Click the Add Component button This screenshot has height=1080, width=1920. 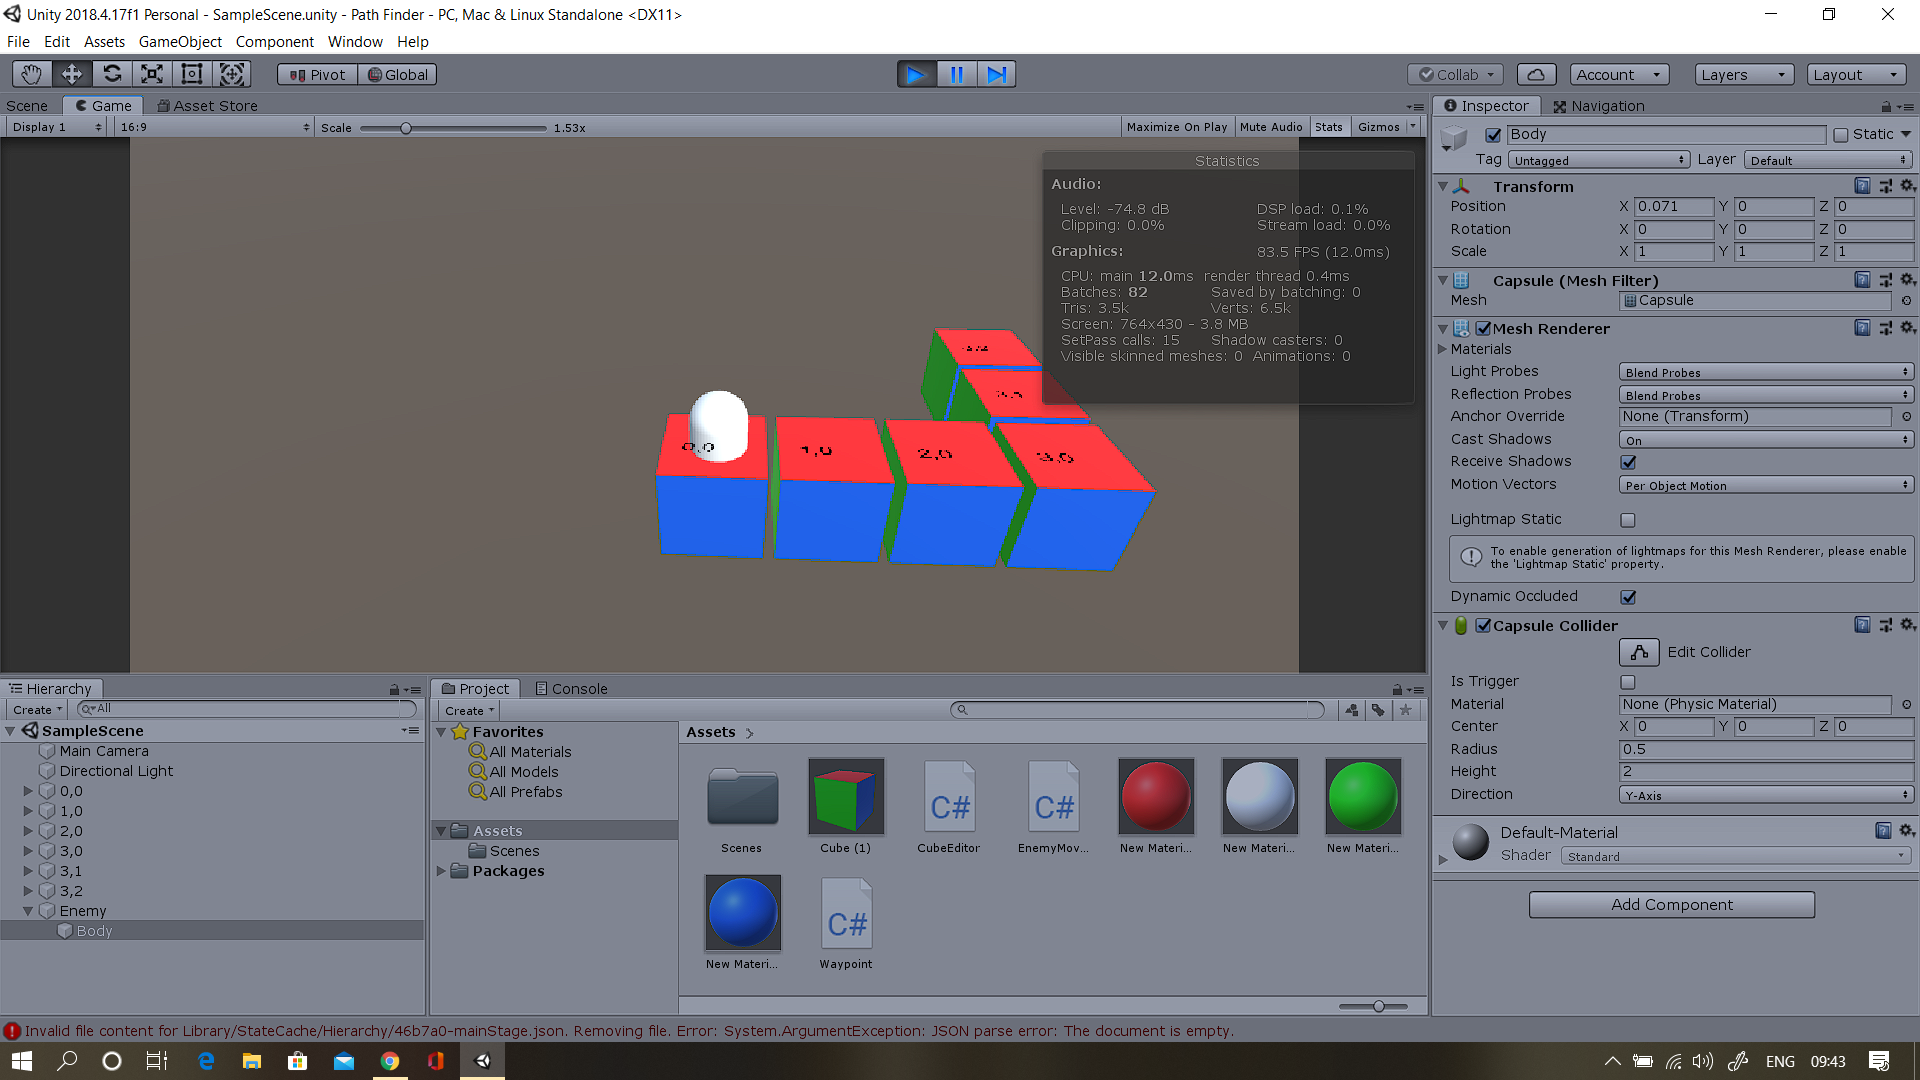pos(1671,904)
